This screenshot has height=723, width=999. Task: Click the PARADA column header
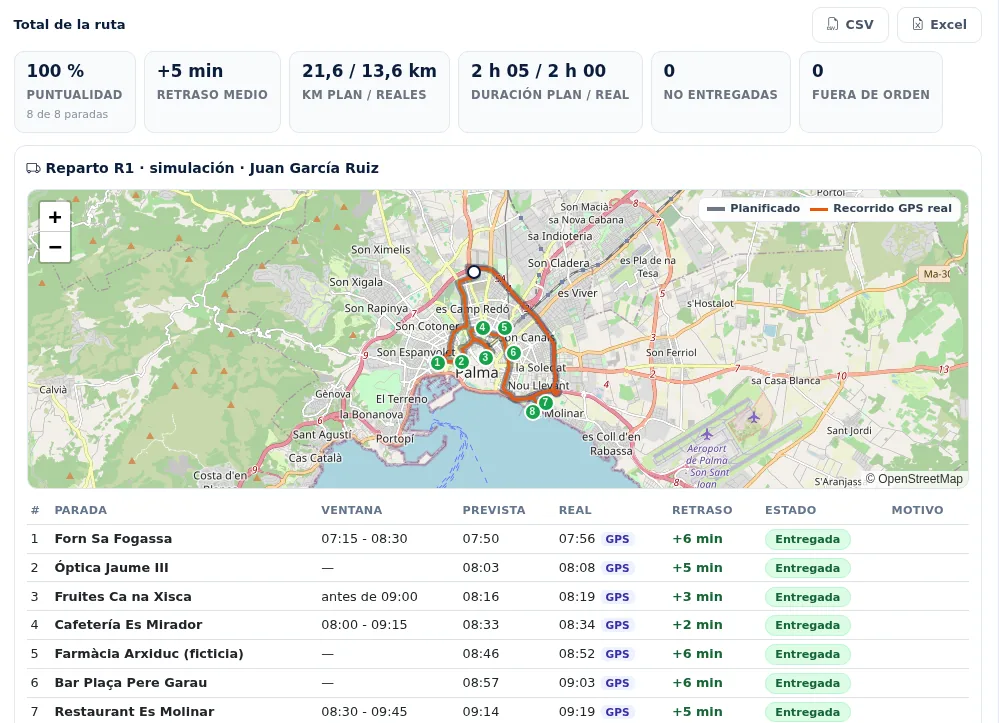tap(80, 510)
